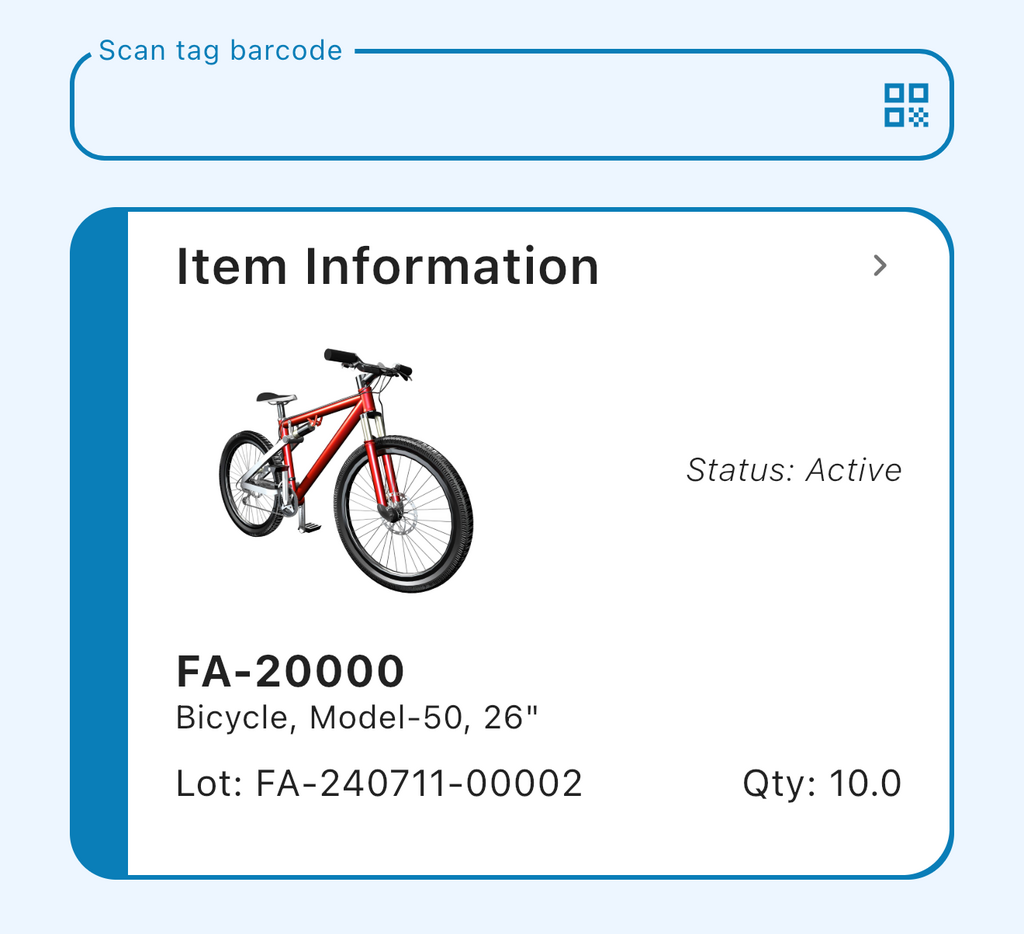Select the Lot: FA-240711-00002 text

point(379,784)
